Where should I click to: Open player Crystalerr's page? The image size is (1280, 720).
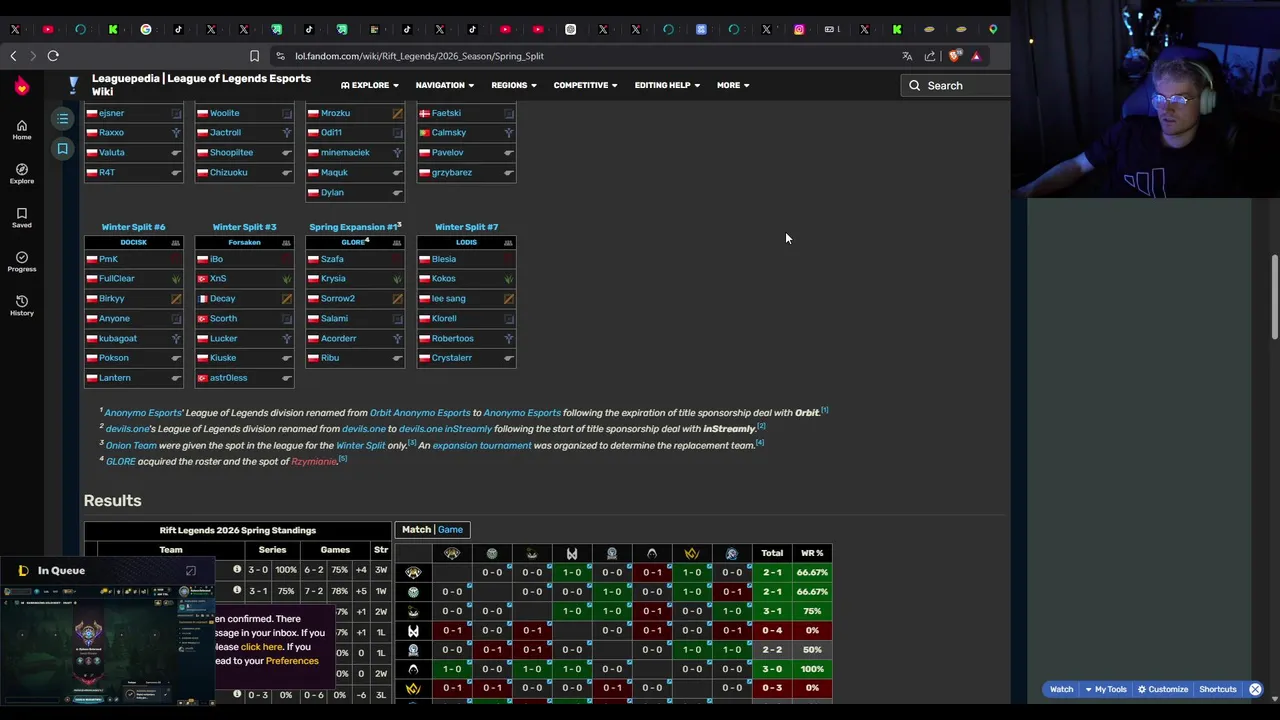451,358
